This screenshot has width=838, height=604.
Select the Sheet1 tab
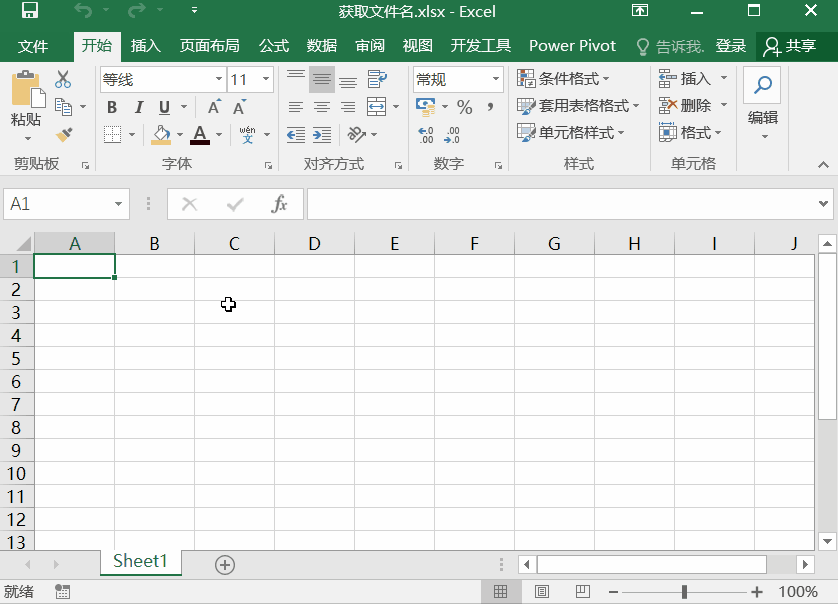tap(141, 561)
